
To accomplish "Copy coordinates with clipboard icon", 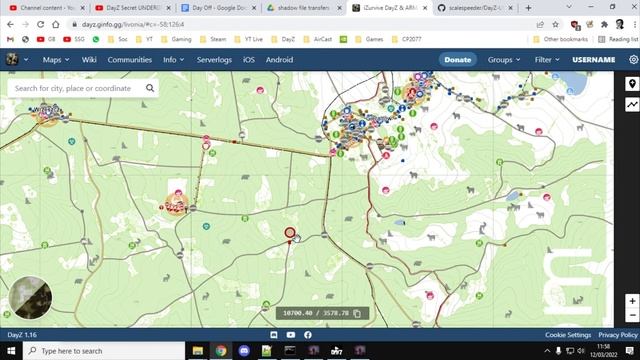I will pyautogui.click(x=357, y=313).
